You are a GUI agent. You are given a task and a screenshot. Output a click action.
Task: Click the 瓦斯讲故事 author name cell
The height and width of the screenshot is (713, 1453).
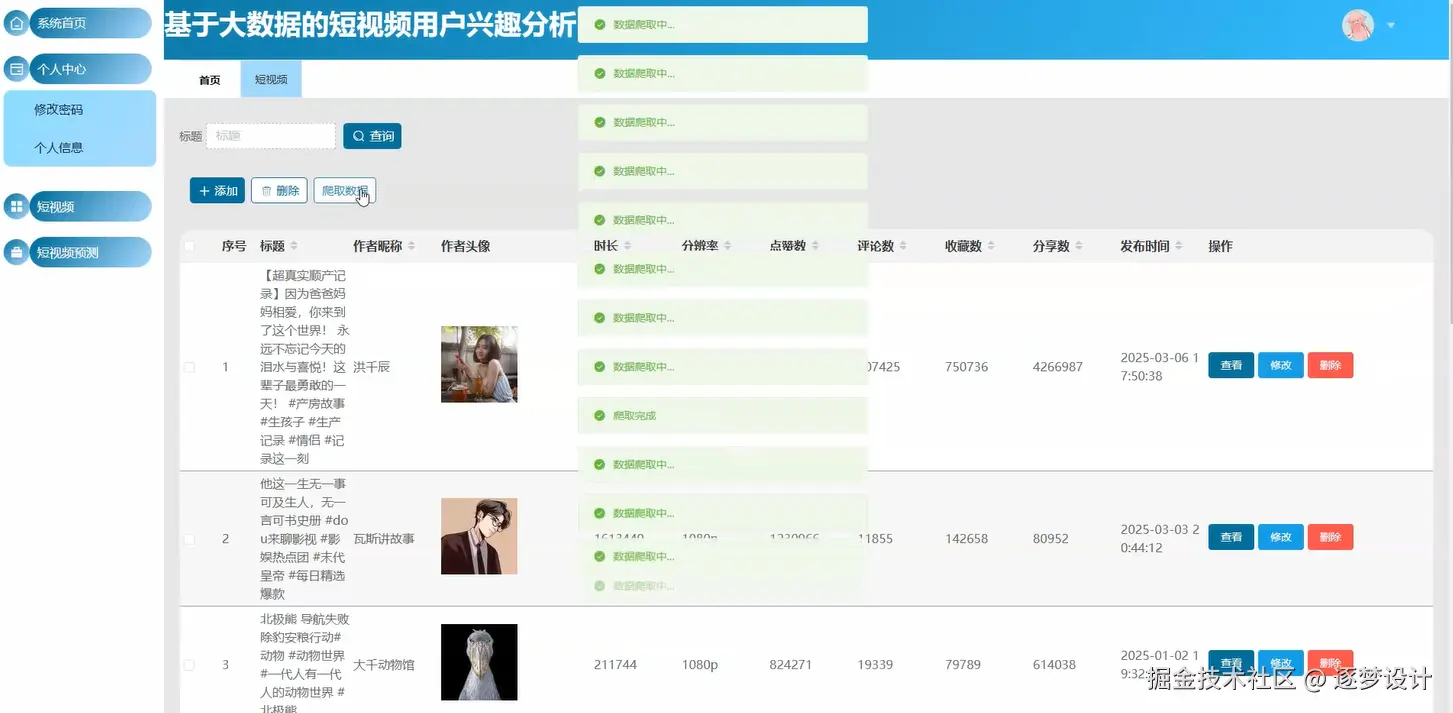(x=384, y=539)
